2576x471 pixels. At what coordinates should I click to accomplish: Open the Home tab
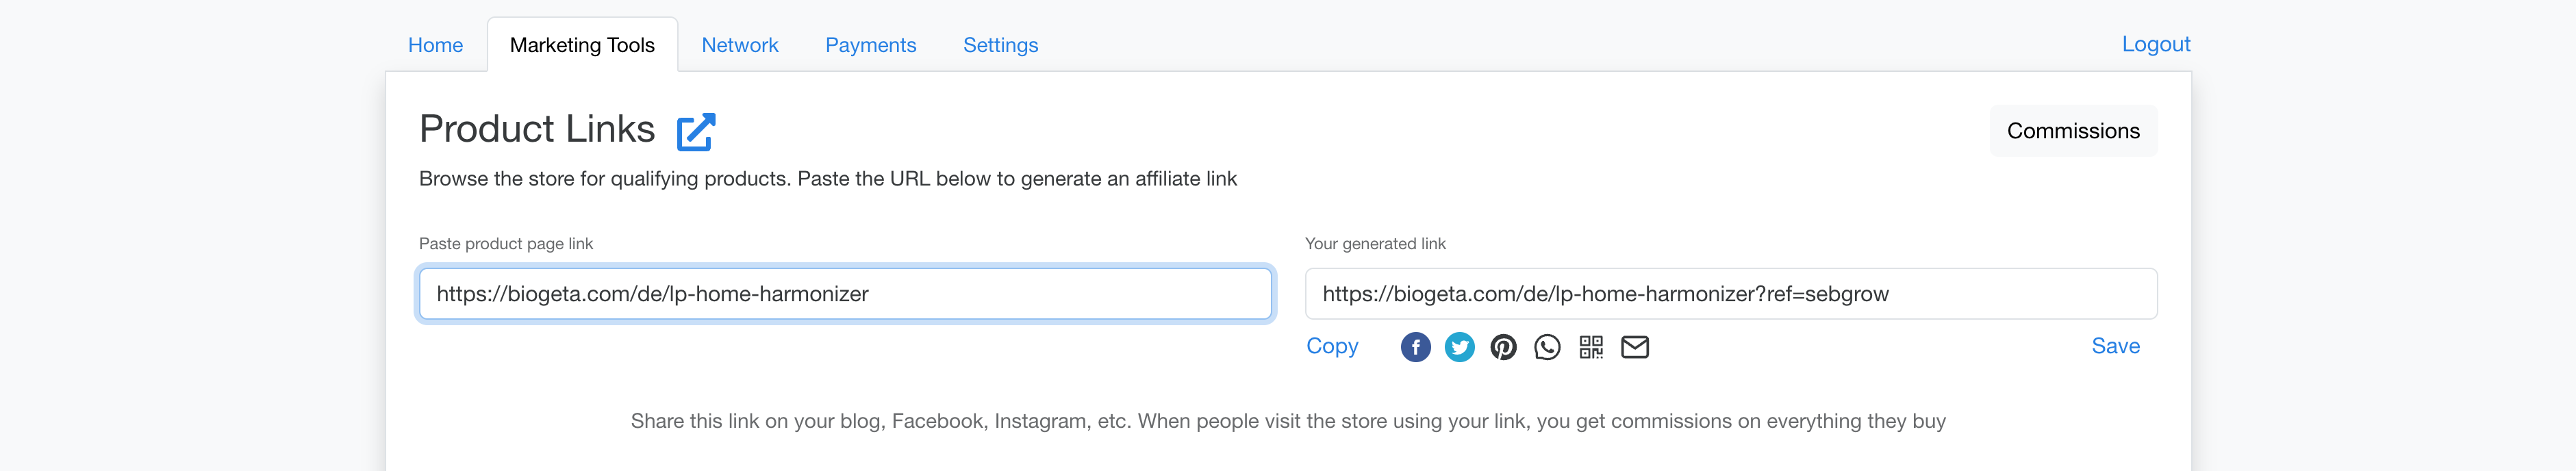click(x=435, y=45)
